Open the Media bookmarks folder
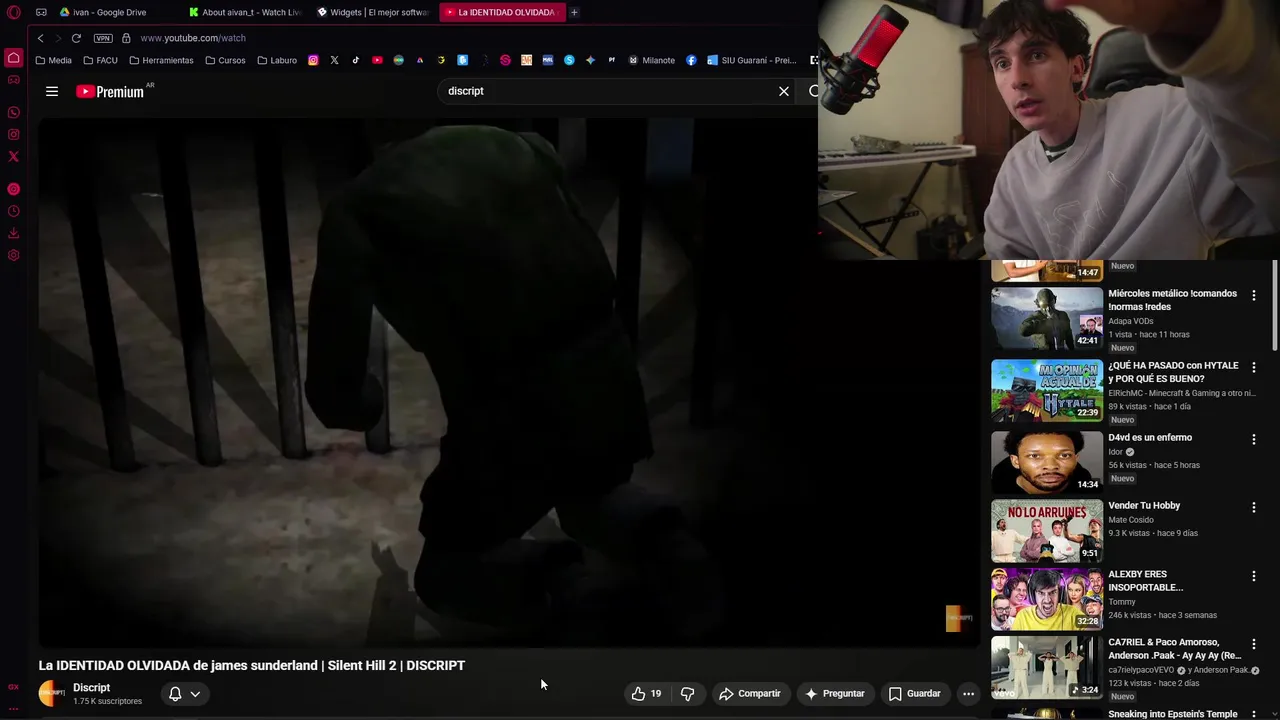This screenshot has width=1280, height=720. coord(53,60)
